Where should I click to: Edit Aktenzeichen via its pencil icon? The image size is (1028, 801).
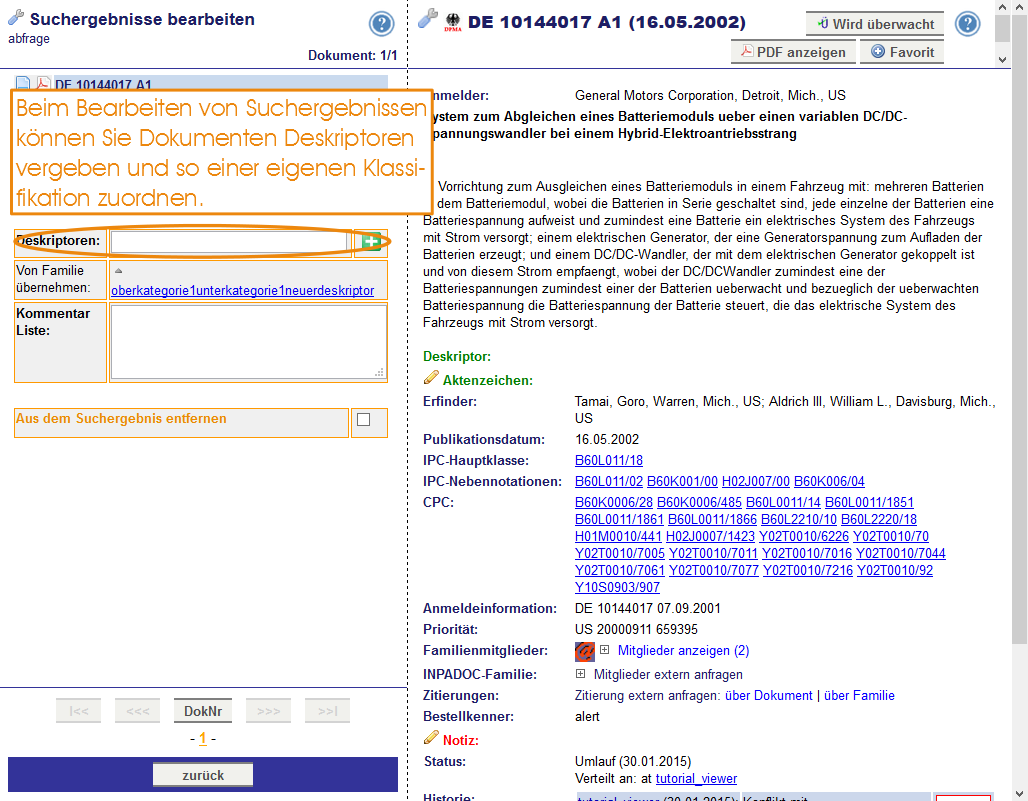click(431, 377)
